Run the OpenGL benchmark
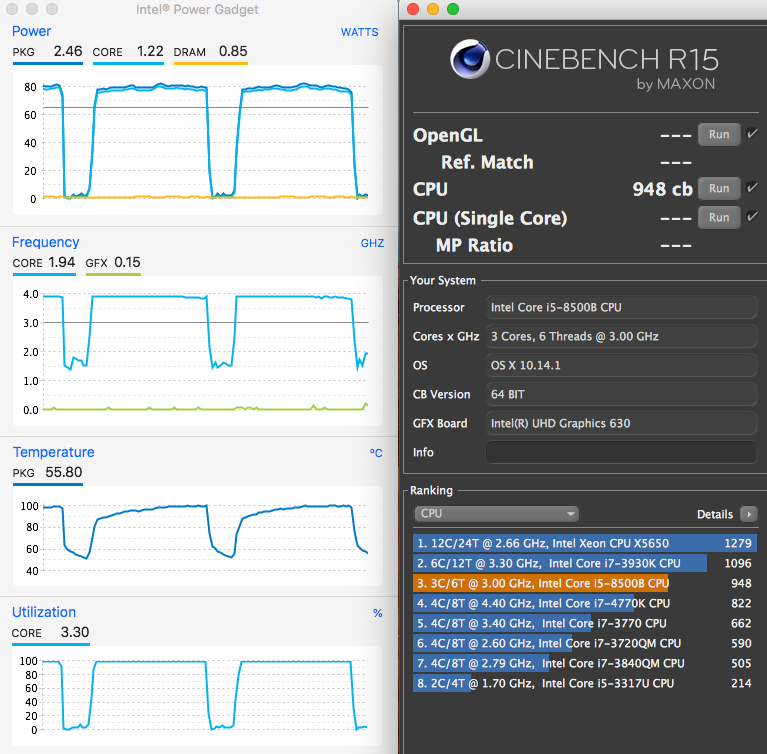This screenshot has height=754, width=767. point(719,135)
